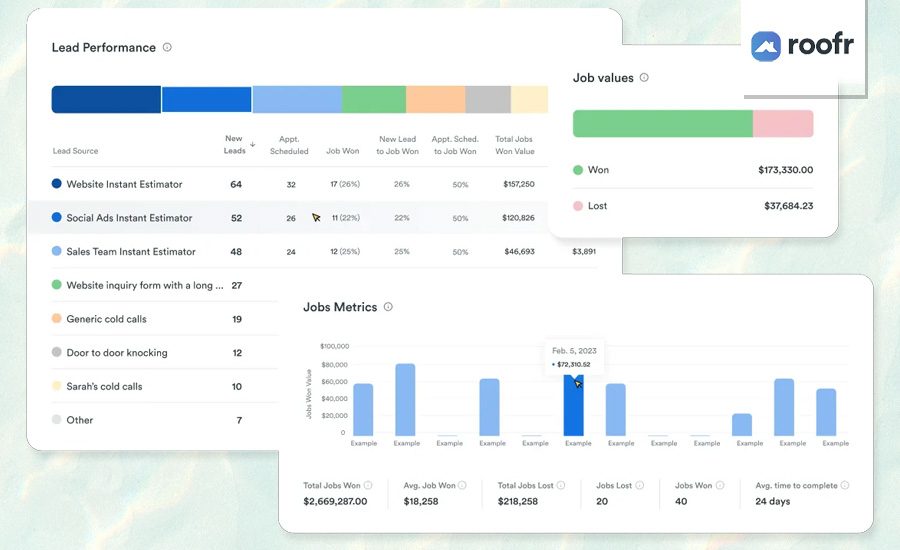The width and height of the screenshot is (900, 550).
Task: Open the info icon for Avg. Job Won
Action: pos(462,485)
